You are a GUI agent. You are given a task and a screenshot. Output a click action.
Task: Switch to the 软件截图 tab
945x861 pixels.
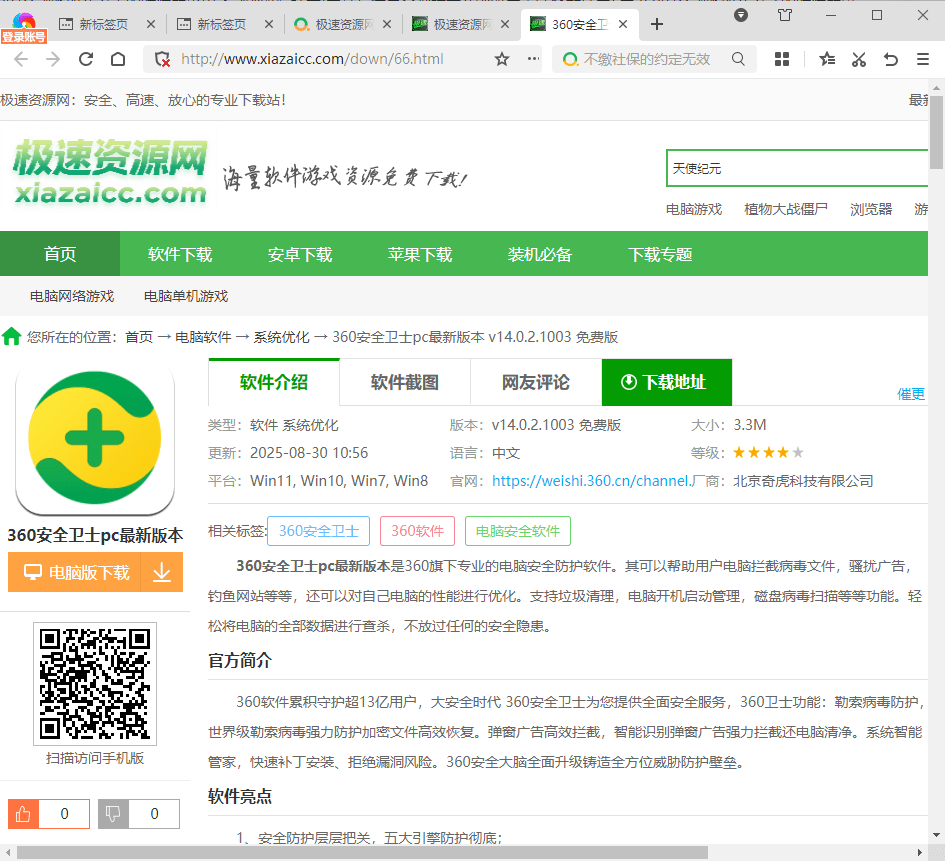tap(404, 382)
